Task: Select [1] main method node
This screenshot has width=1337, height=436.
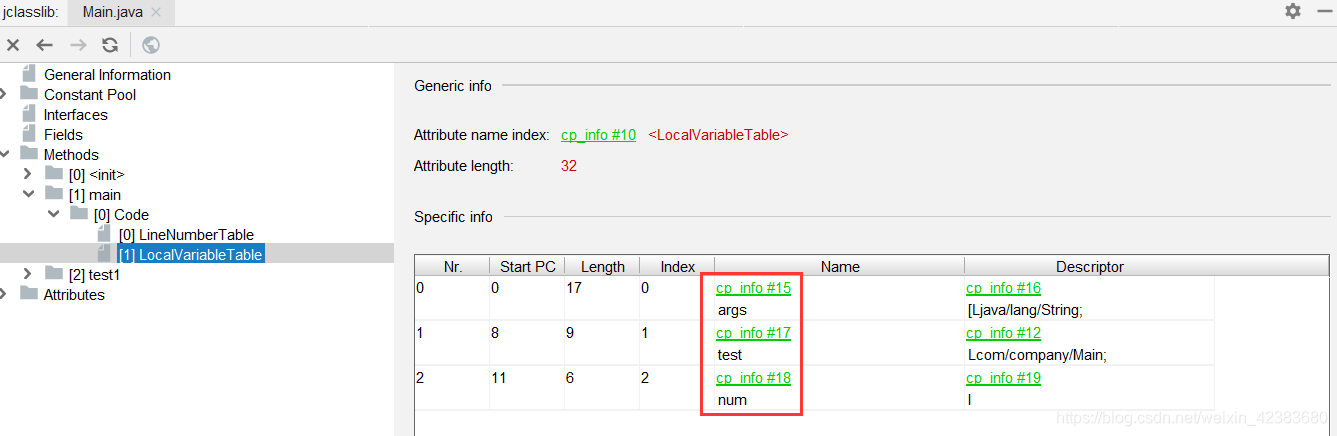Action: pyautogui.click(x=95, y=194)
